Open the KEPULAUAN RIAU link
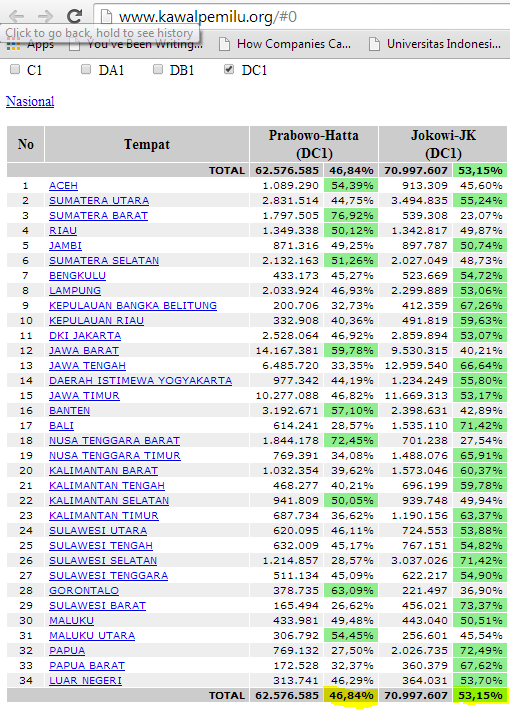The image size is (510, 709). pyautogui.click(x=96, y=320)
